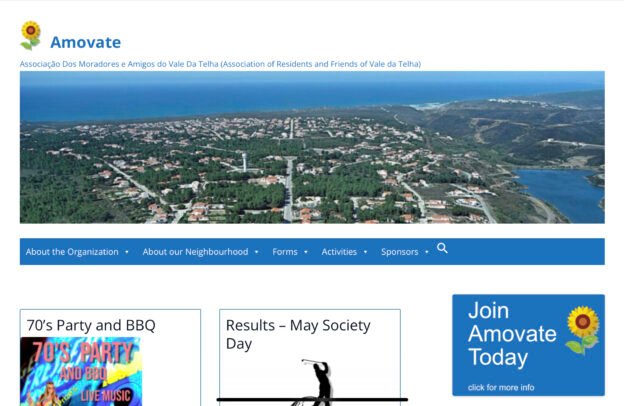
Task: Open the Results – May Society Day post
Action: tap(298, 334)
